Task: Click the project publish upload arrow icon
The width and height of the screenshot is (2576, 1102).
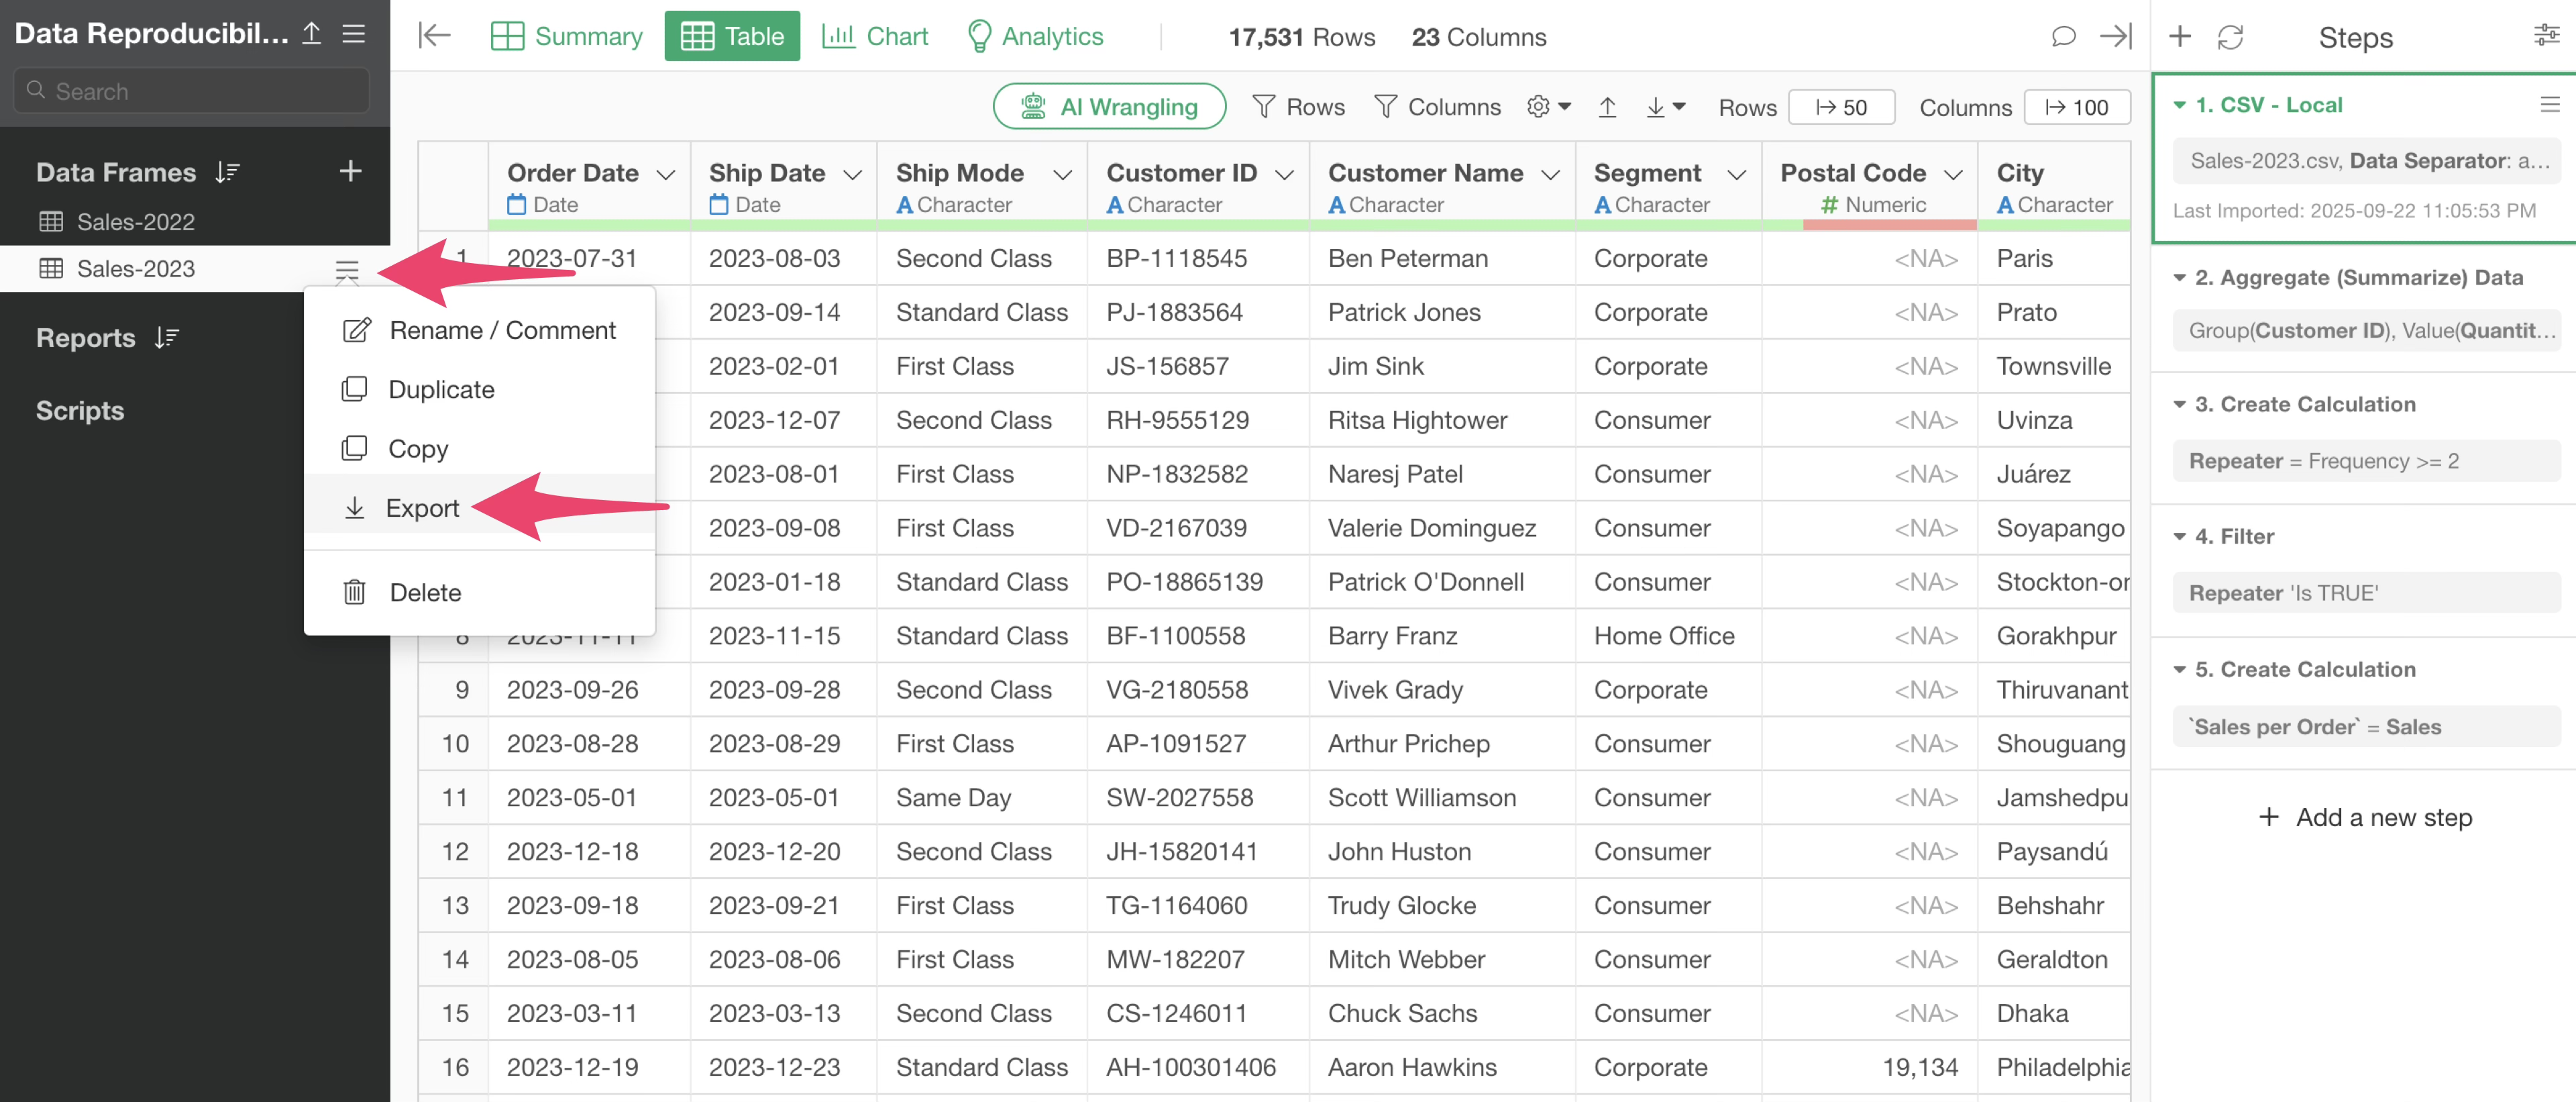Action: point(312,33)
